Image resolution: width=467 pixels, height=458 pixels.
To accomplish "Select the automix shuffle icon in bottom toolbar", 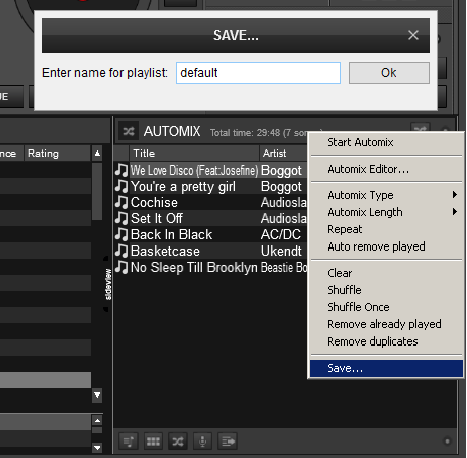I will coord(178,442).
